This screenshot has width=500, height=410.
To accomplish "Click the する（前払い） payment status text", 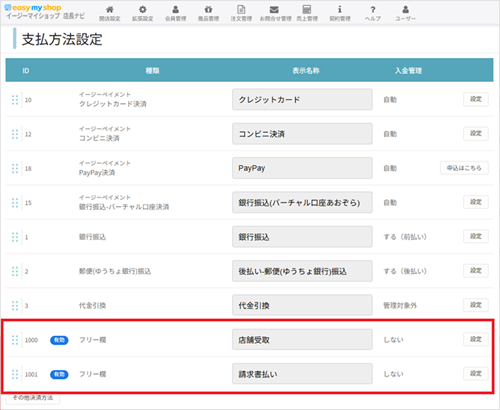I will (x=405, y=237).
